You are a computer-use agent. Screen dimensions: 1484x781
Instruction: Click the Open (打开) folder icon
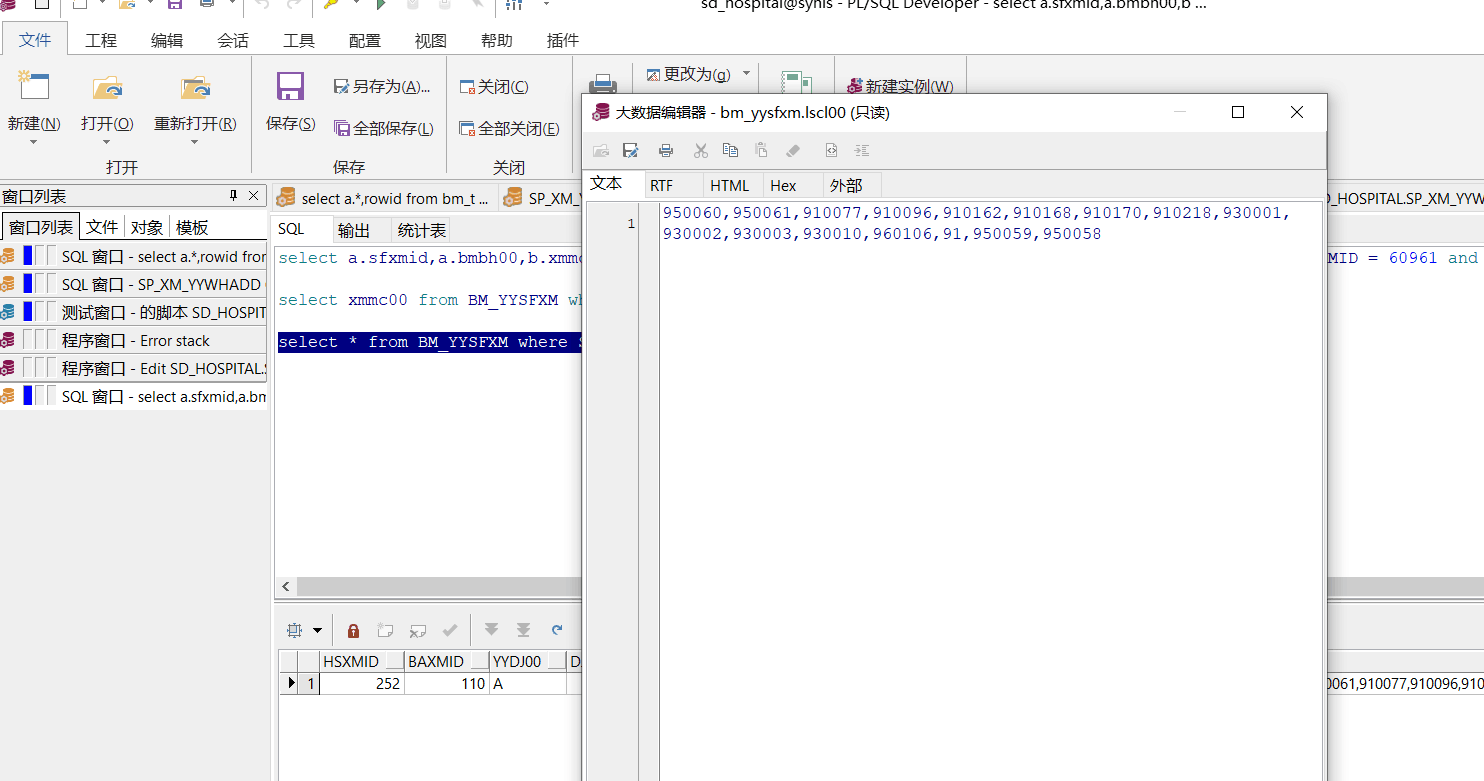107,87
